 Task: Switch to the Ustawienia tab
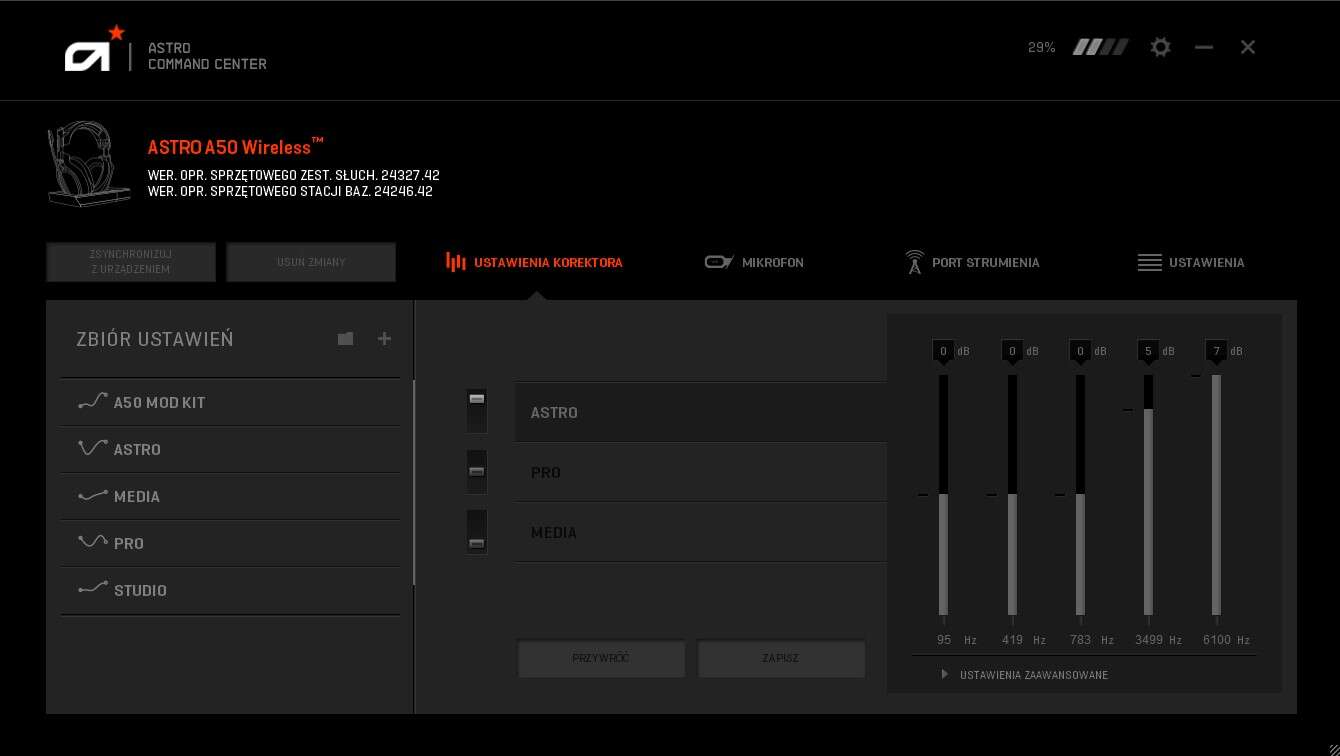tap(1191, 262)
